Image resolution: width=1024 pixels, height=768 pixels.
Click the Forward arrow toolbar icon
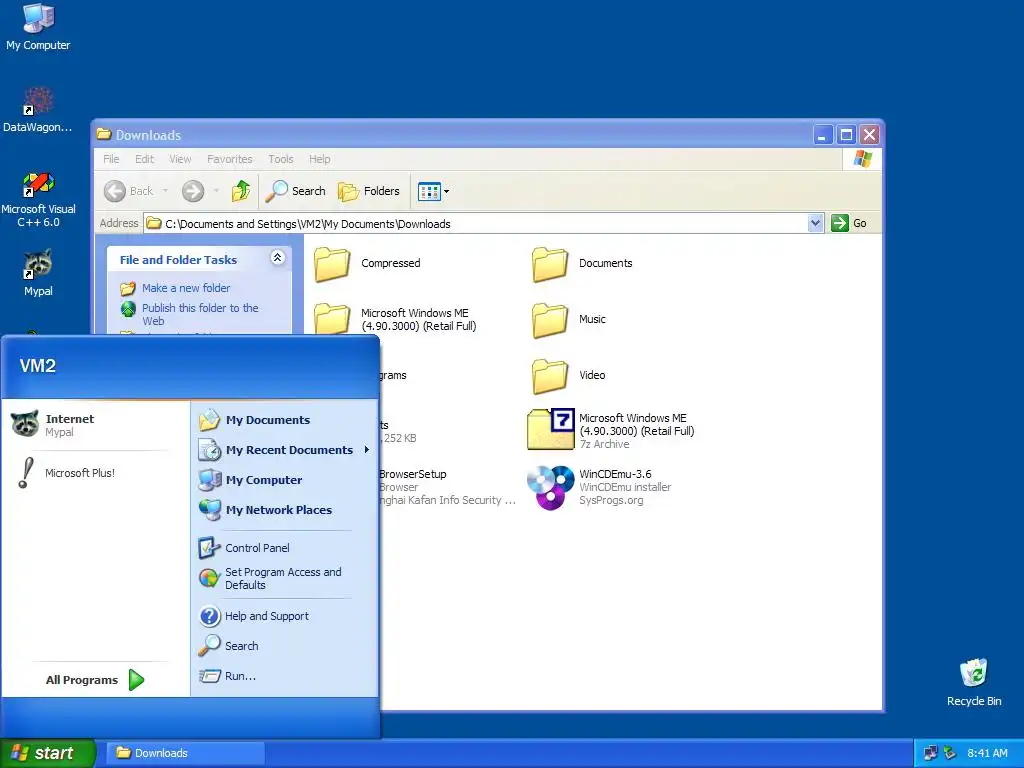[x=193, y=191]
